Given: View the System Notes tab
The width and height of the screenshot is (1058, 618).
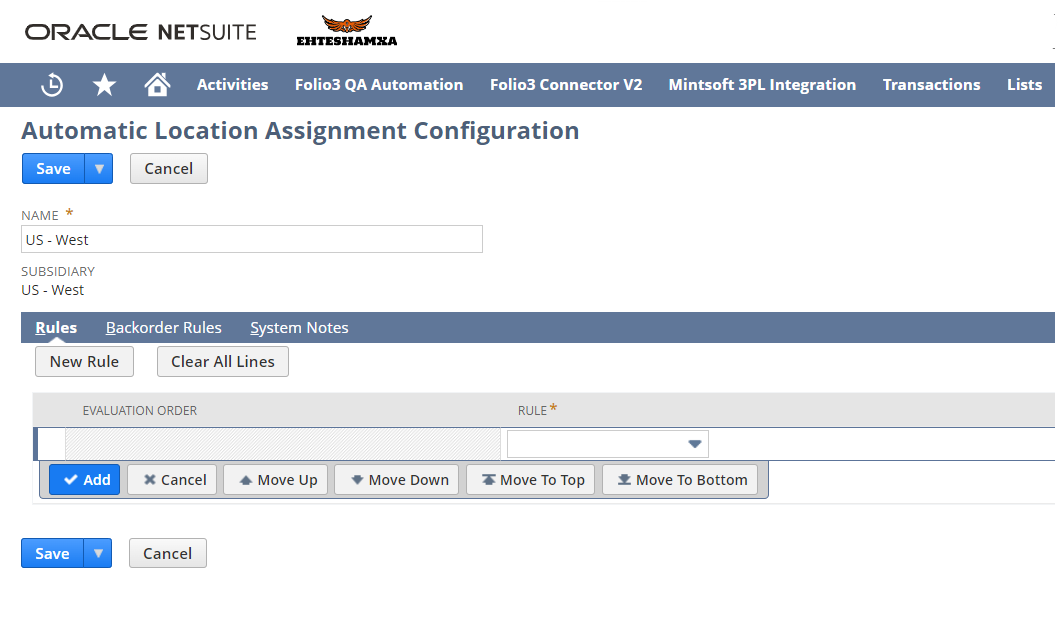Looking at the screenshot, I should [x=299, y=327].
